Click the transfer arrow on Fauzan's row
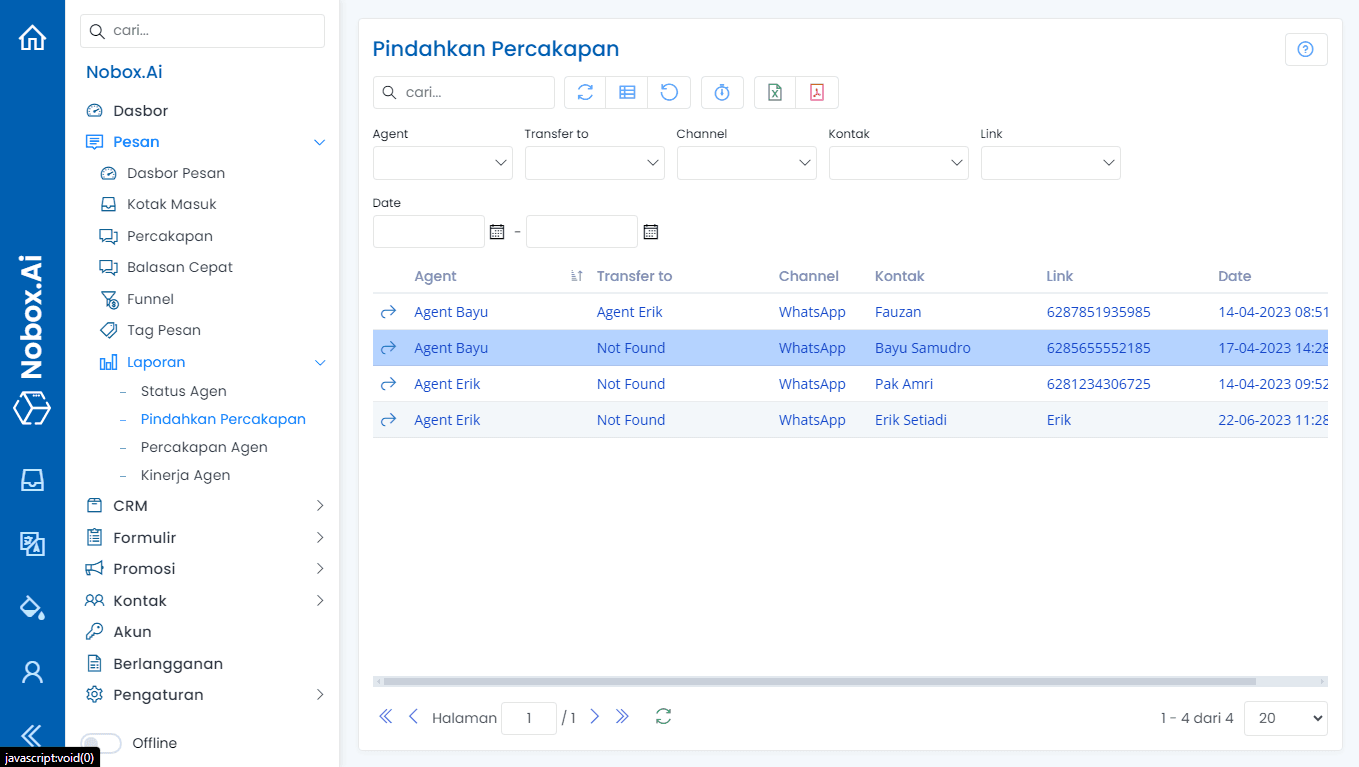 pyautogui.click(x=388, y=311)
